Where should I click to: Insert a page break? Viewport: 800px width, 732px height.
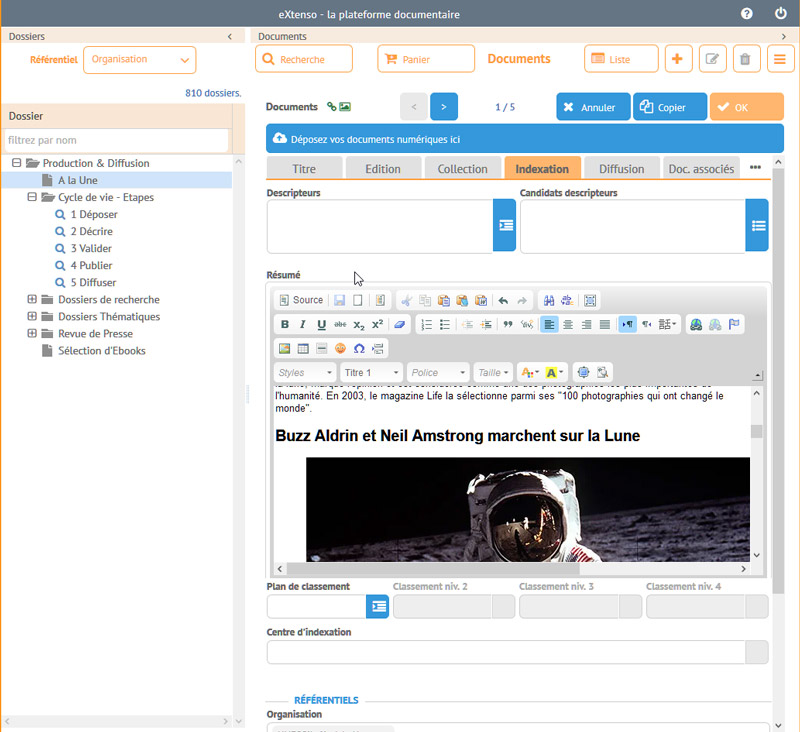click(x=378, y=348)
